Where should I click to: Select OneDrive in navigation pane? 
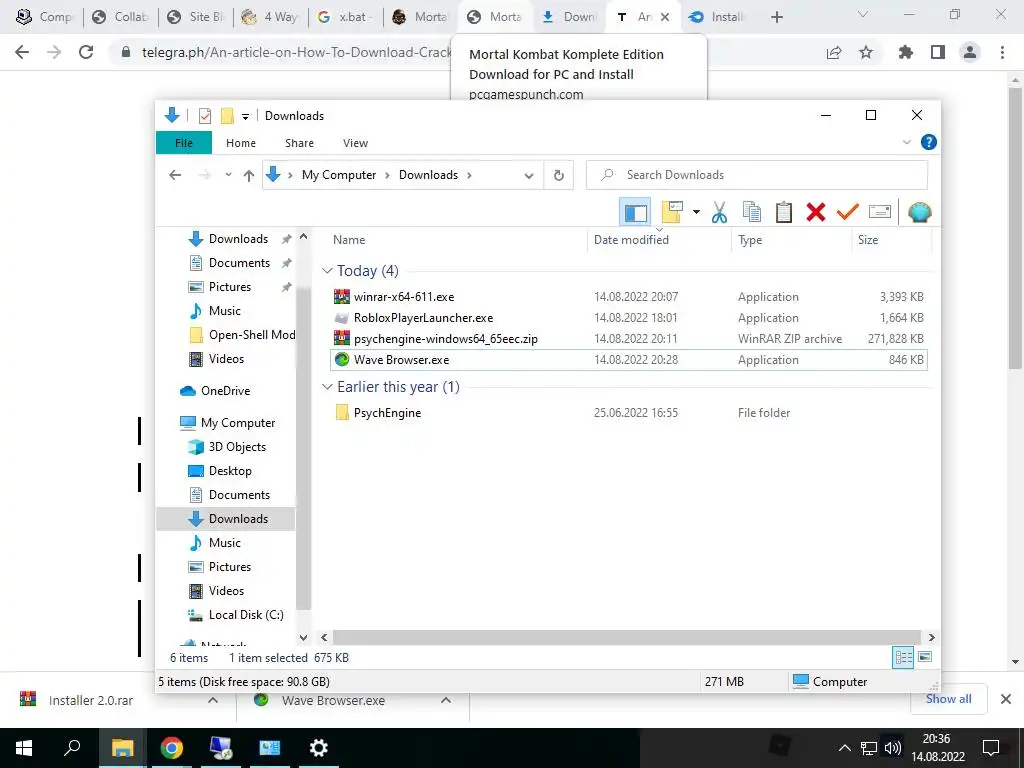(225, 391)
